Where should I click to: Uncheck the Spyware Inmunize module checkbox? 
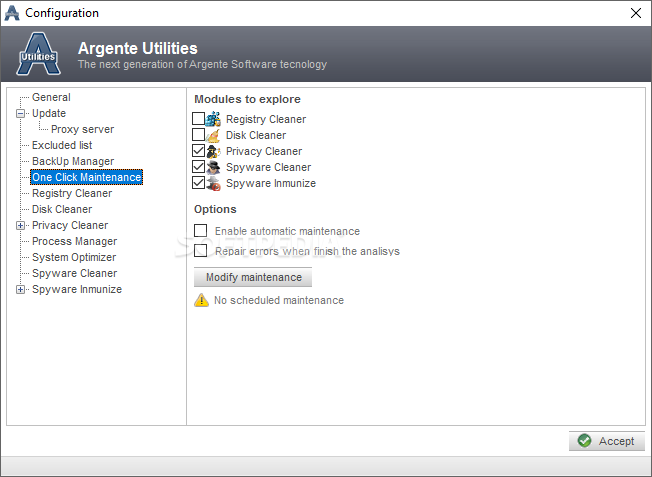tap(198, 183)
